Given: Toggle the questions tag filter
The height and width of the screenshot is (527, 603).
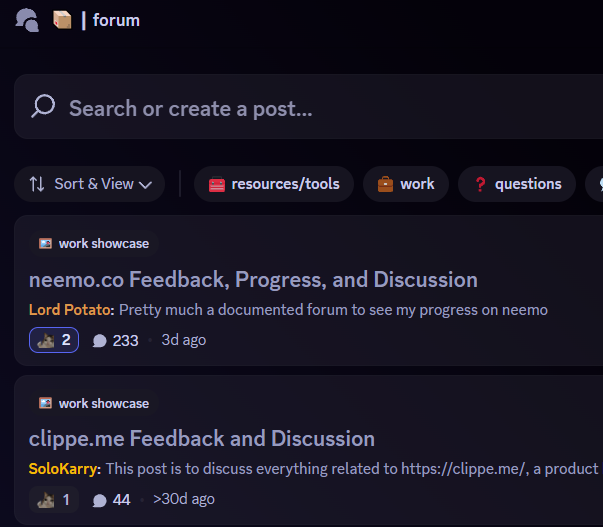Looking at the screenshot, I should click(x=517, y=184).
